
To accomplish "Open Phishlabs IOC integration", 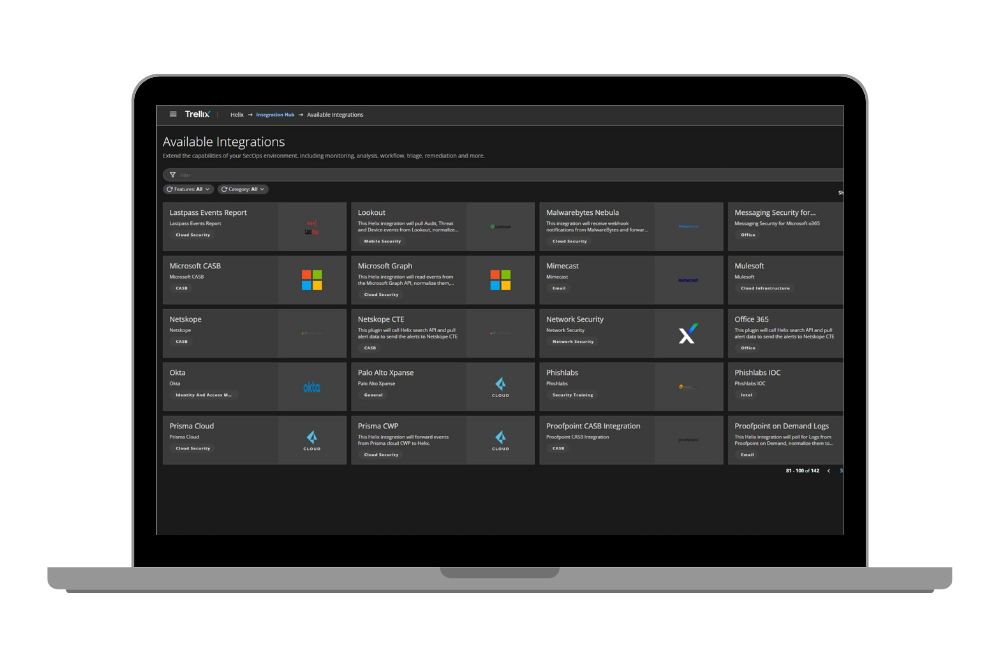I will point(786,387).
